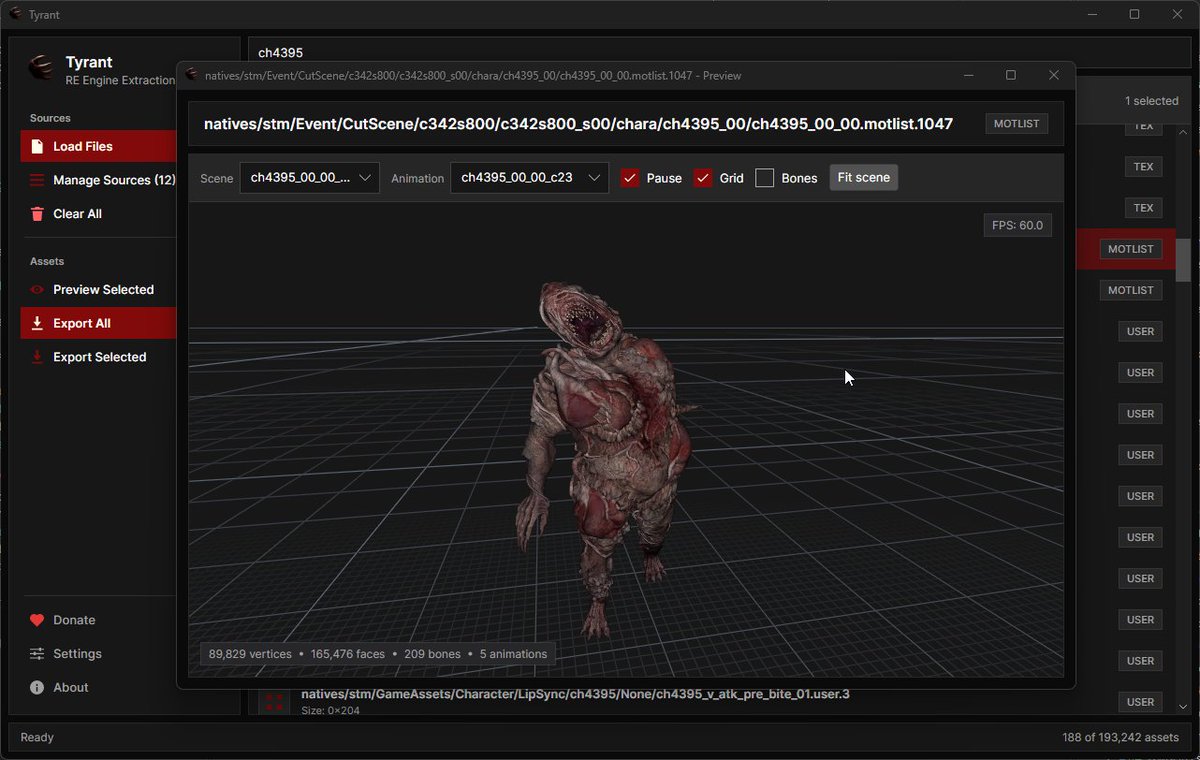Enable the Bones checkbox
Viewport: 1200px width, 760px height.
(765, 178)
